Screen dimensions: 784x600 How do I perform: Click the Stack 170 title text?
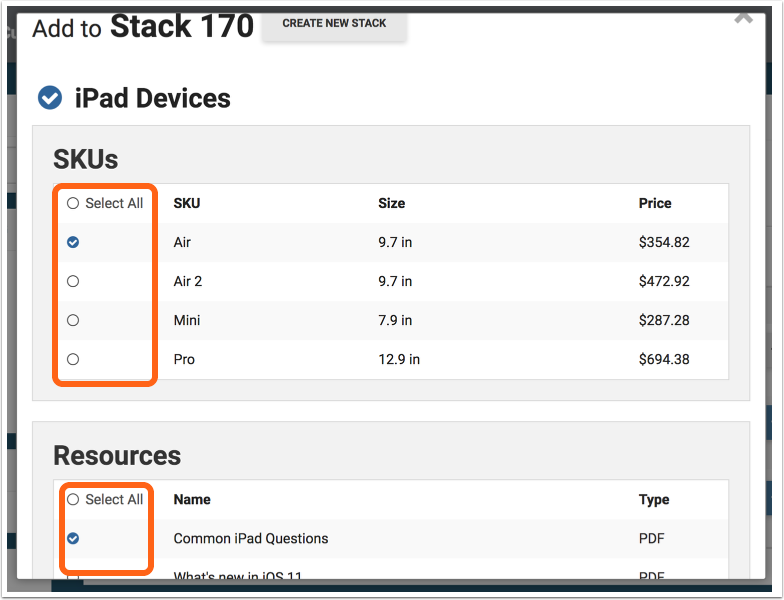click(182, 26)
